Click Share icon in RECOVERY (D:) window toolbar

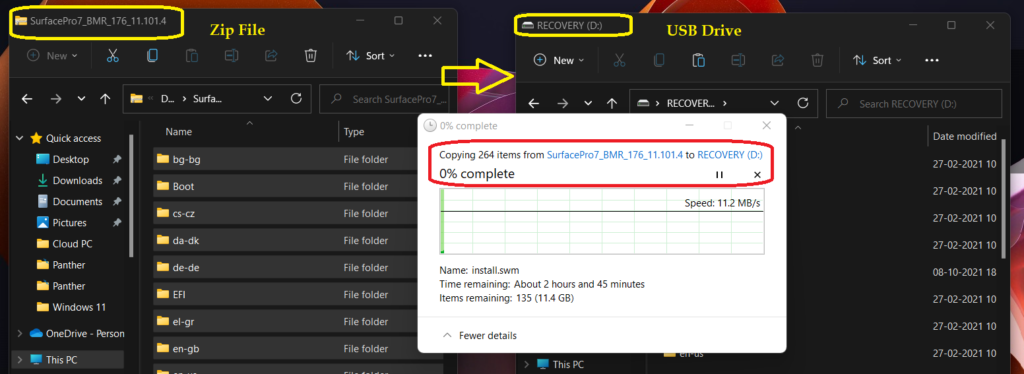pyautogui.click(x=778, y=61)
